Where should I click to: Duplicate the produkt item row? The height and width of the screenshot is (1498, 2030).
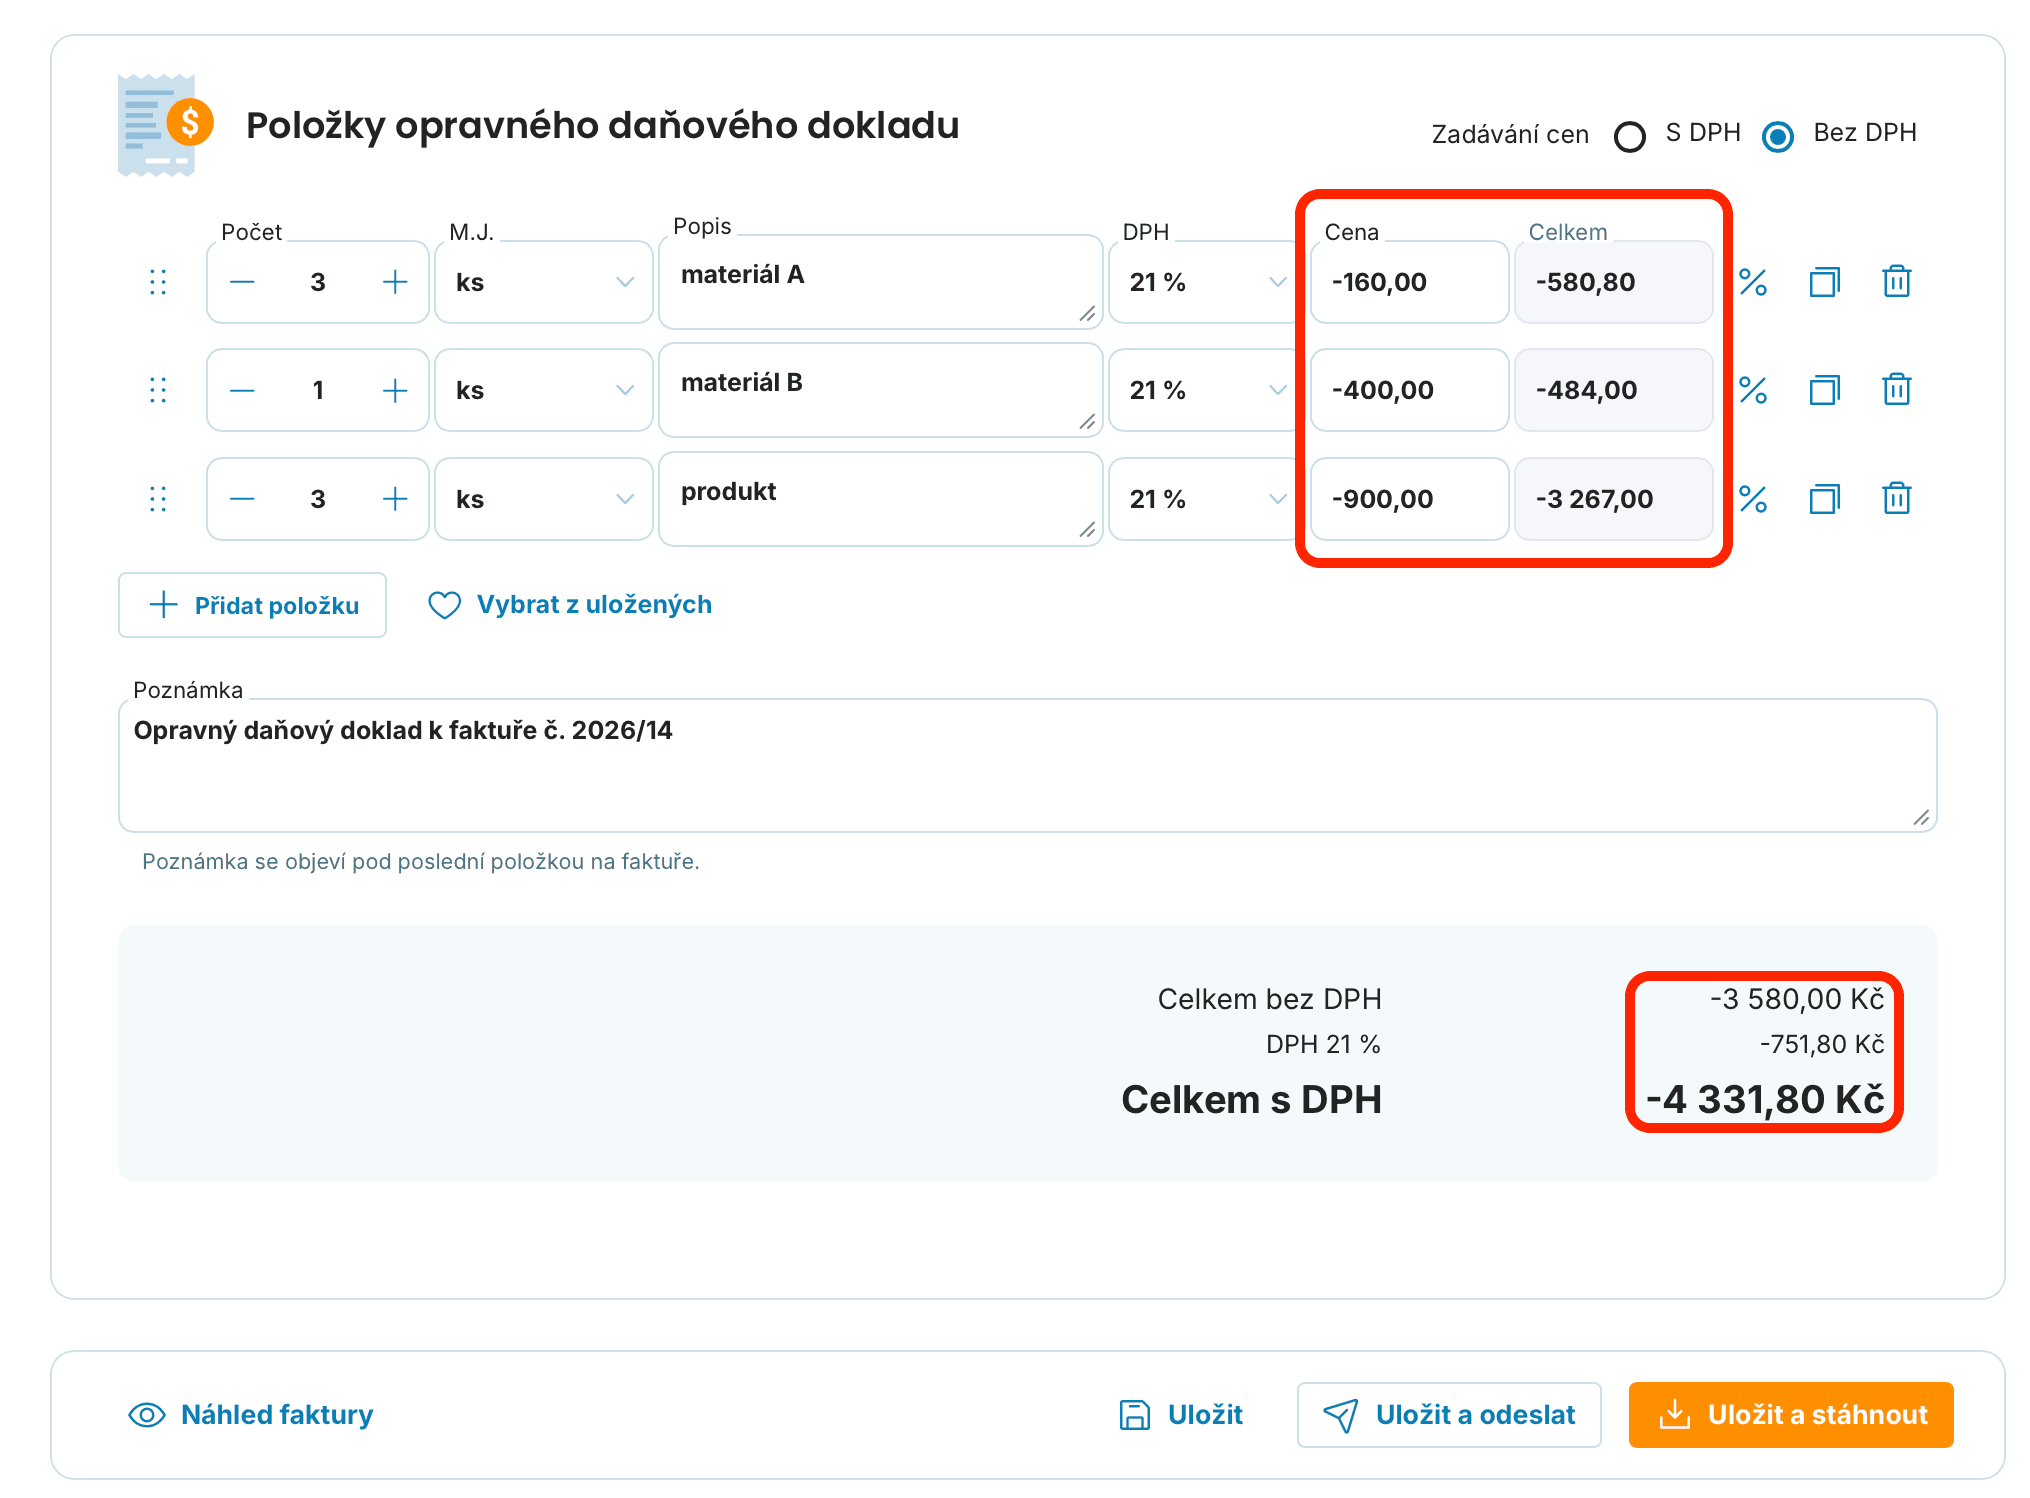[x=1824, y=499]
